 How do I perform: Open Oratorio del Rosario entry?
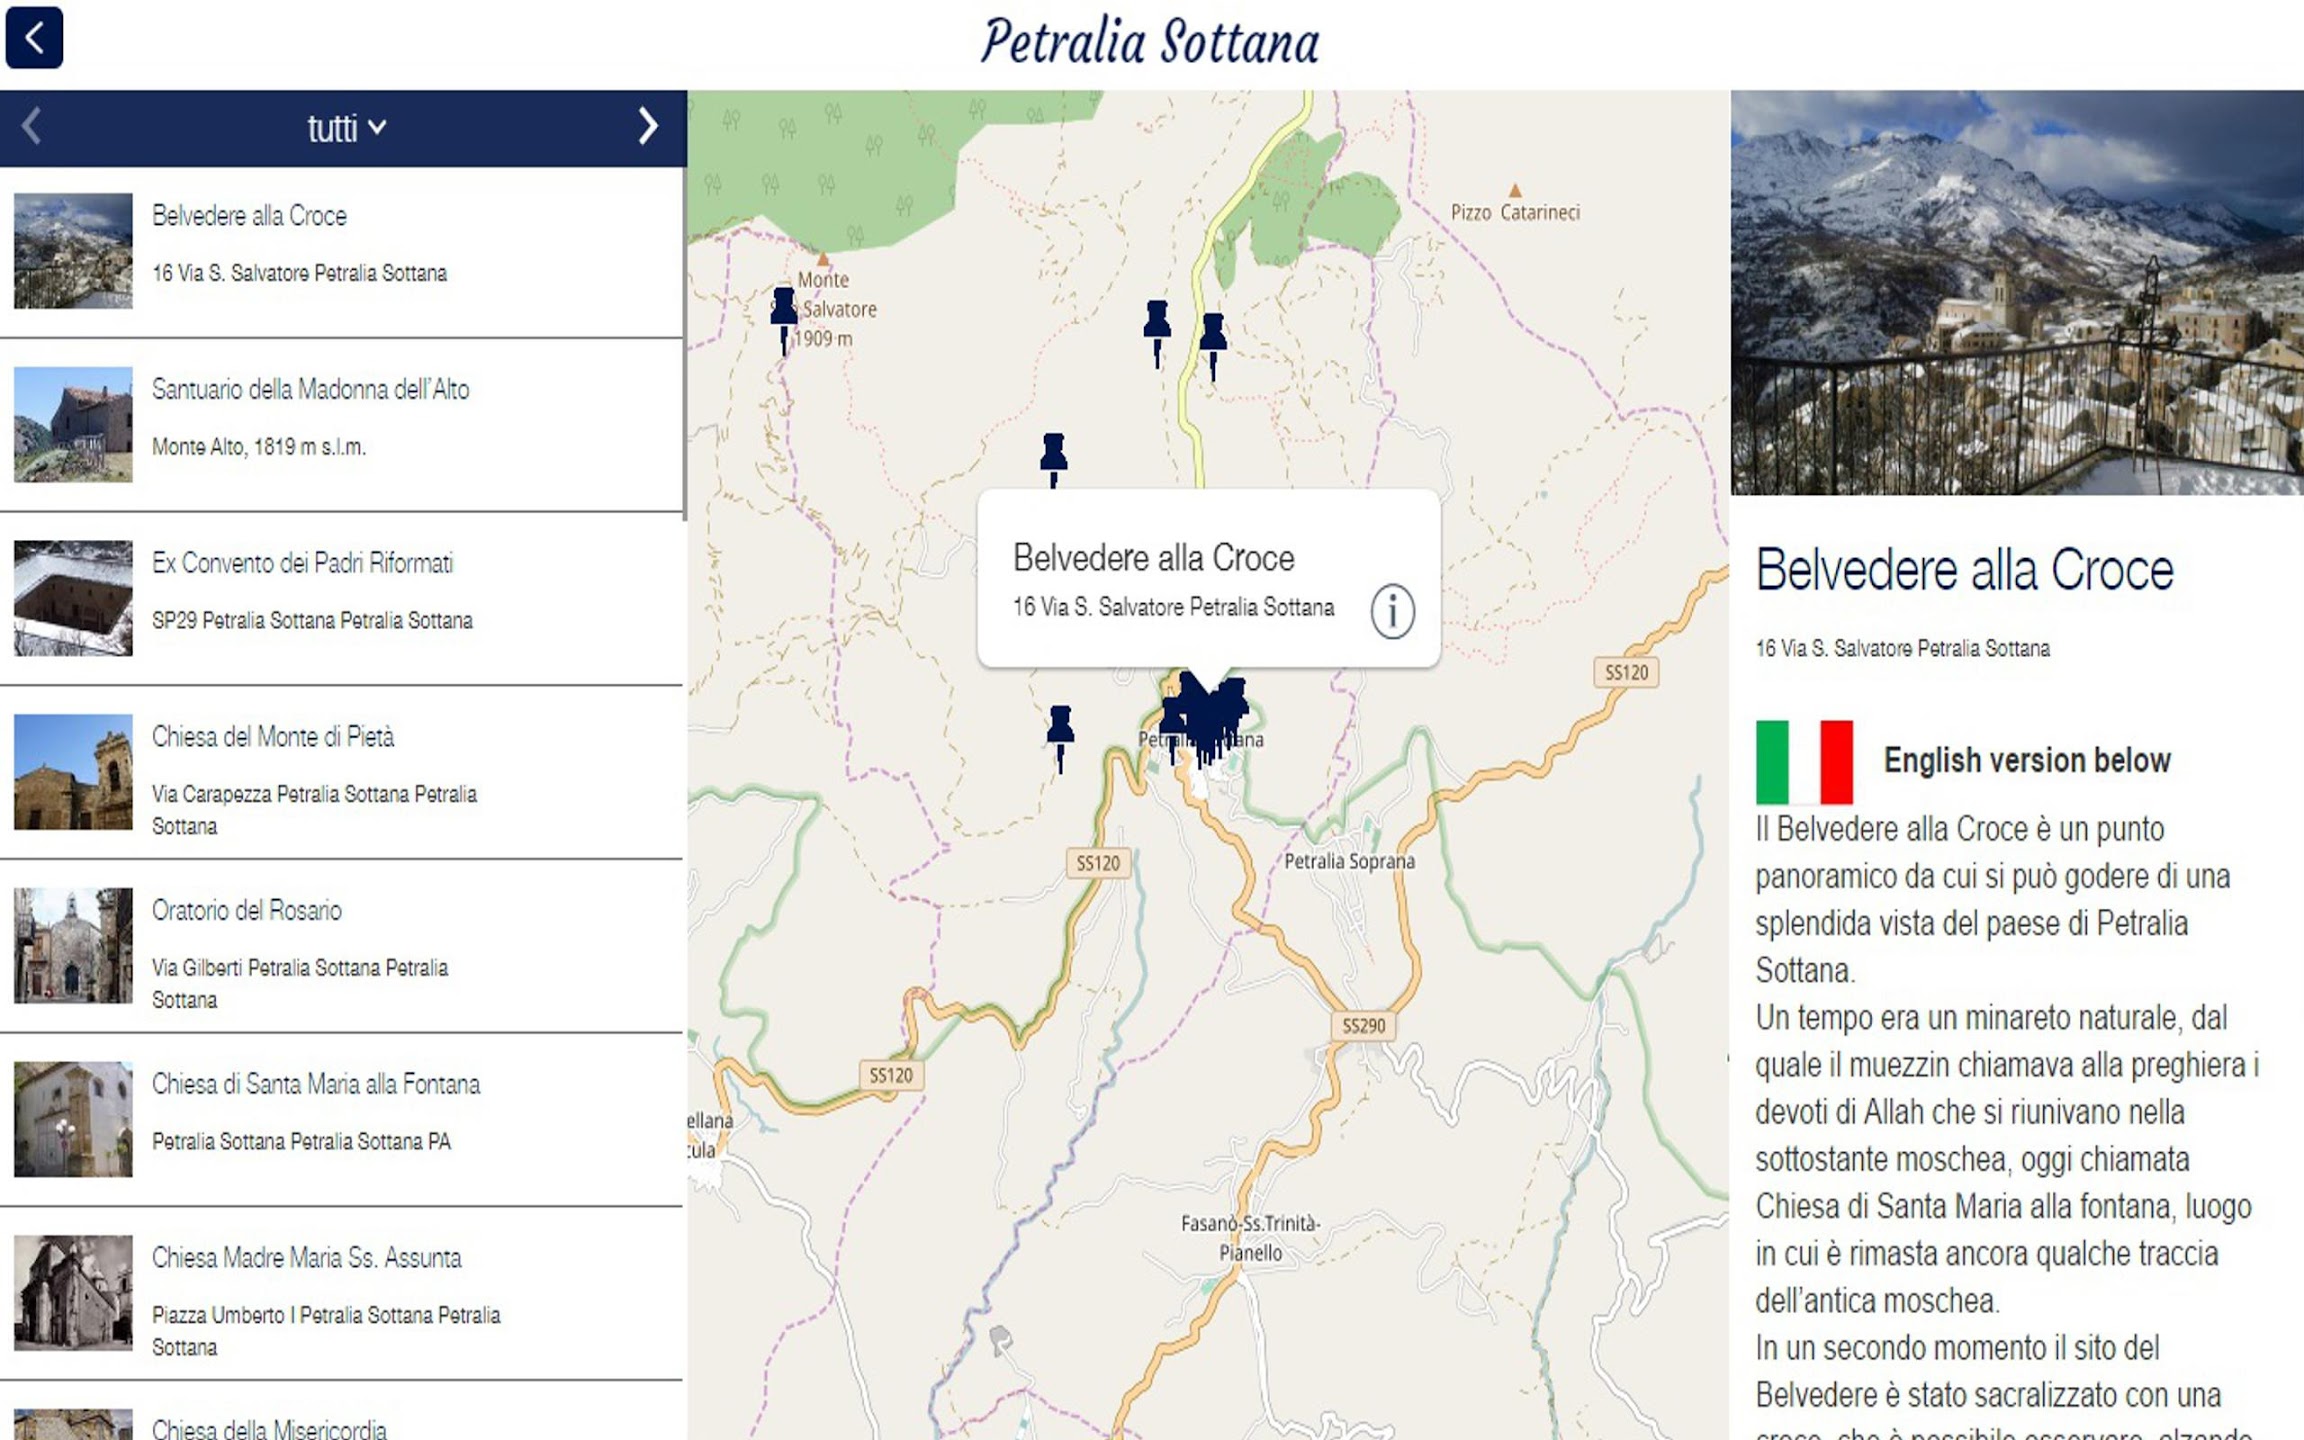[341, 946]
